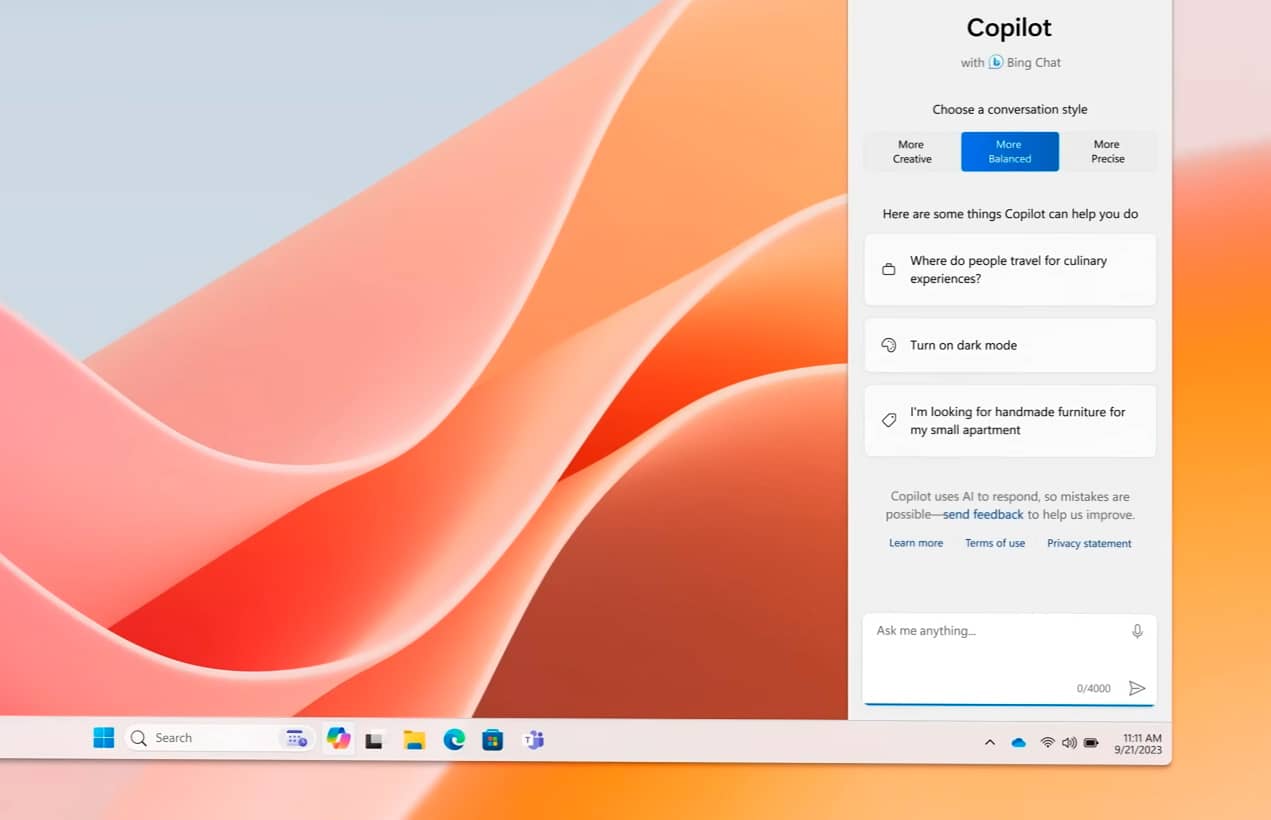Screen dimensions: 1271x820
Task: Open Copilot from the taskbar
Action: click(338, 739)
